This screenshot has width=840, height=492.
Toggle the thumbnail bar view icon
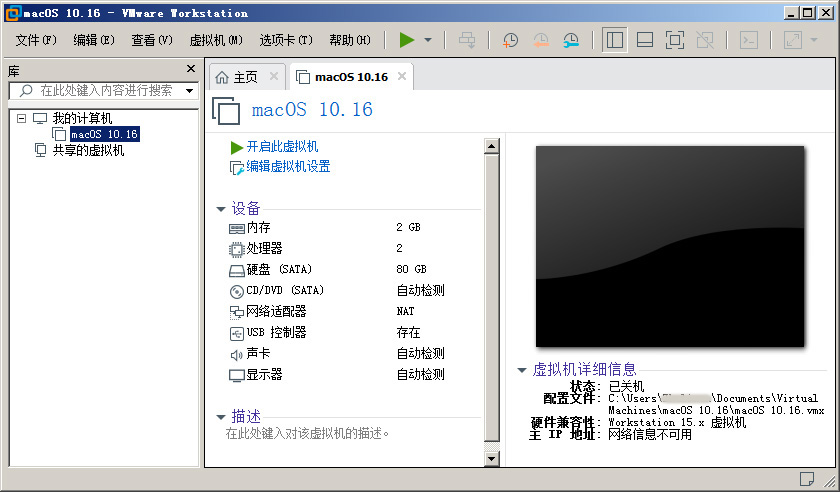pyautogui.click(x=644, y=40)
